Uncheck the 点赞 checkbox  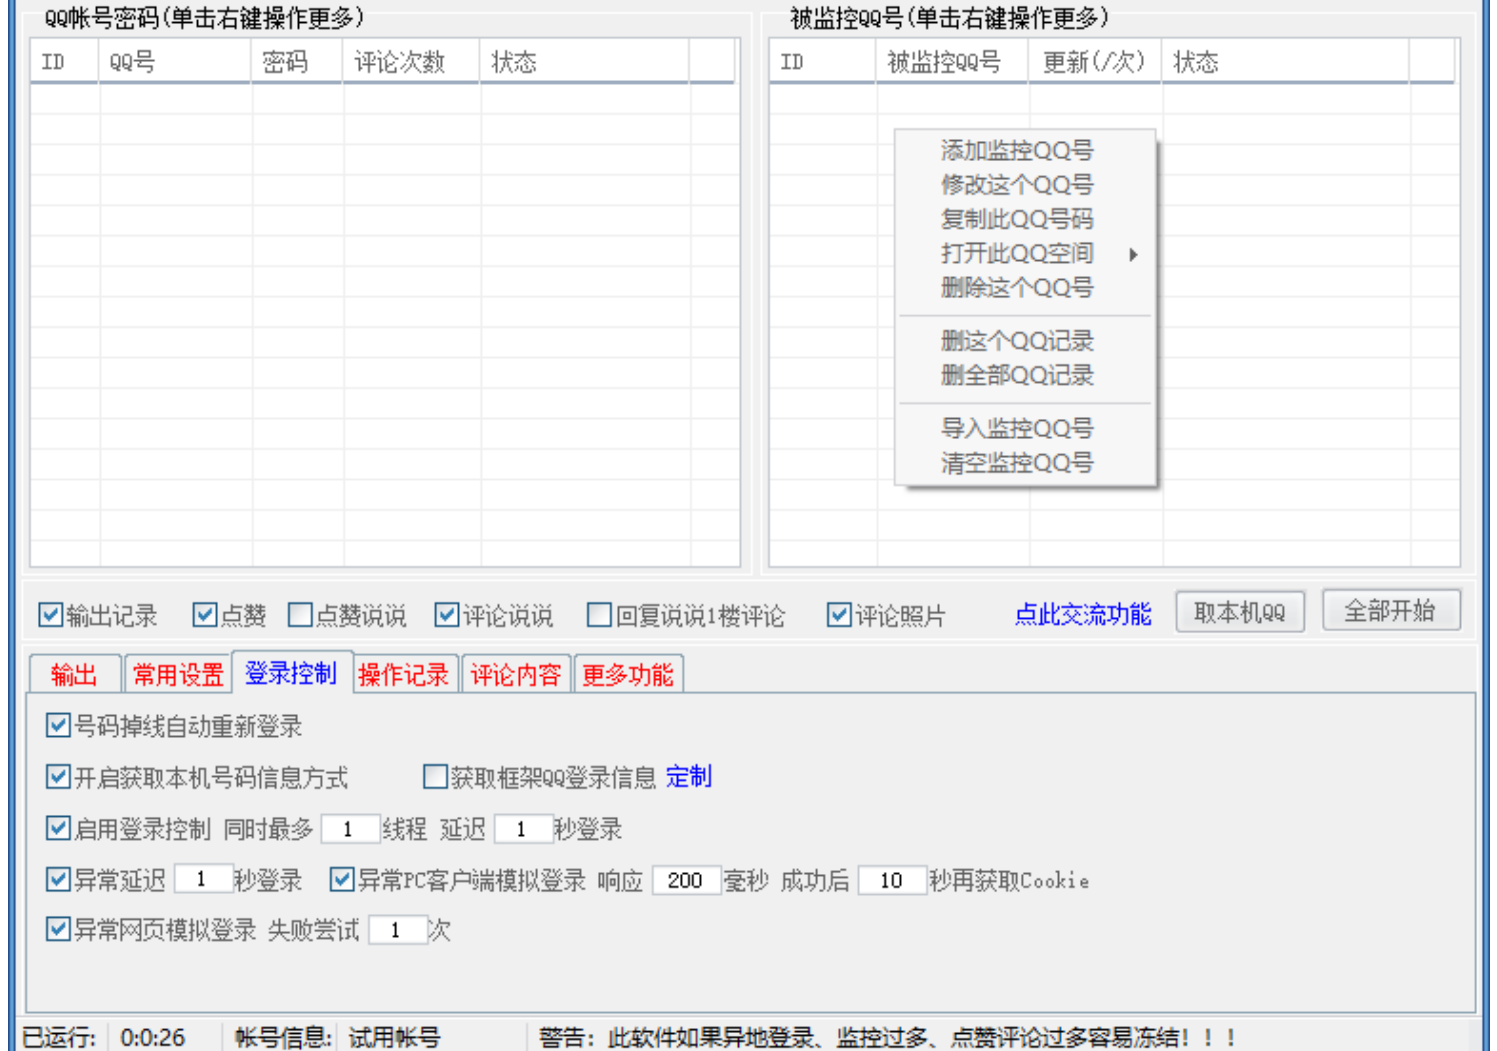[205, 615]
